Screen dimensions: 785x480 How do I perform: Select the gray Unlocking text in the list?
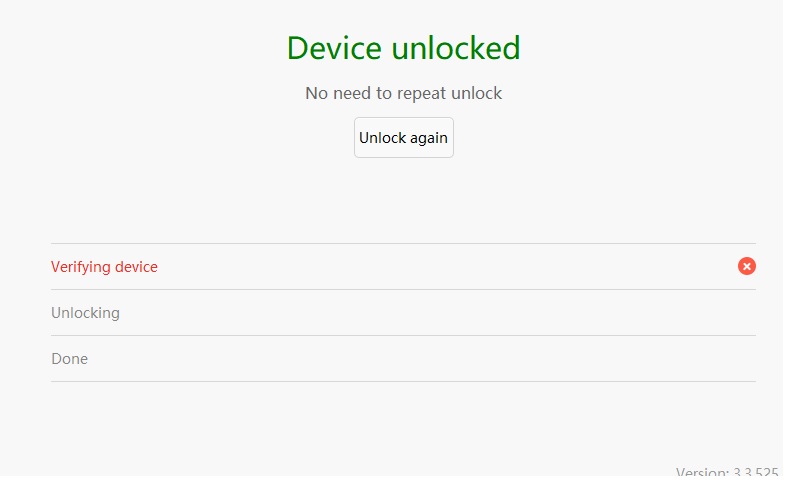tap(85, 313)
